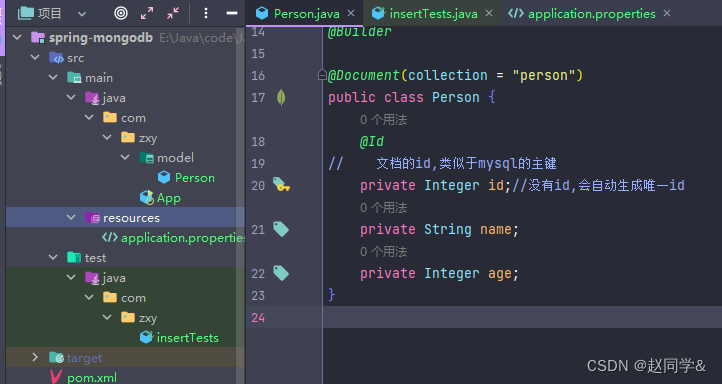
Task: Close the application.properties tab
Action: 667,13
